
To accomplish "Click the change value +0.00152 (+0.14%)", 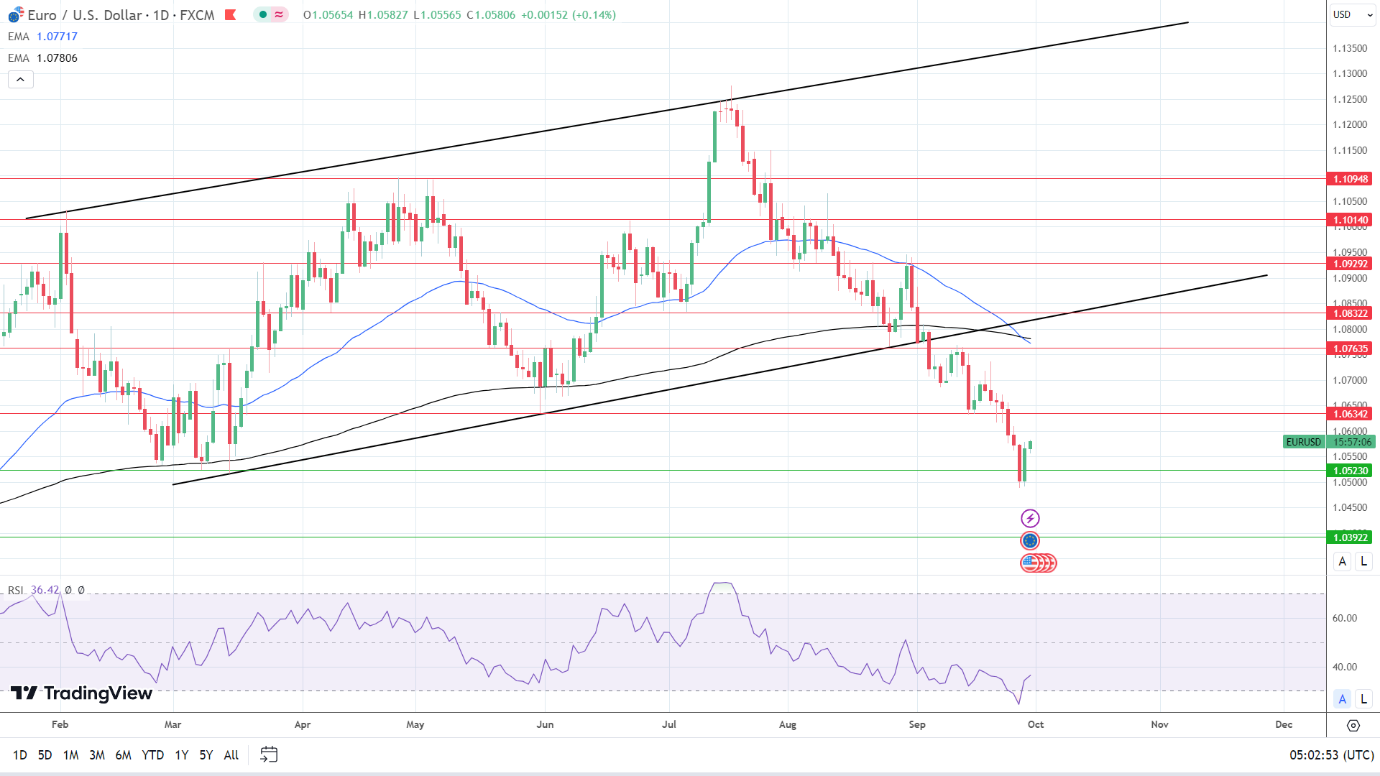I will (568, 15).
